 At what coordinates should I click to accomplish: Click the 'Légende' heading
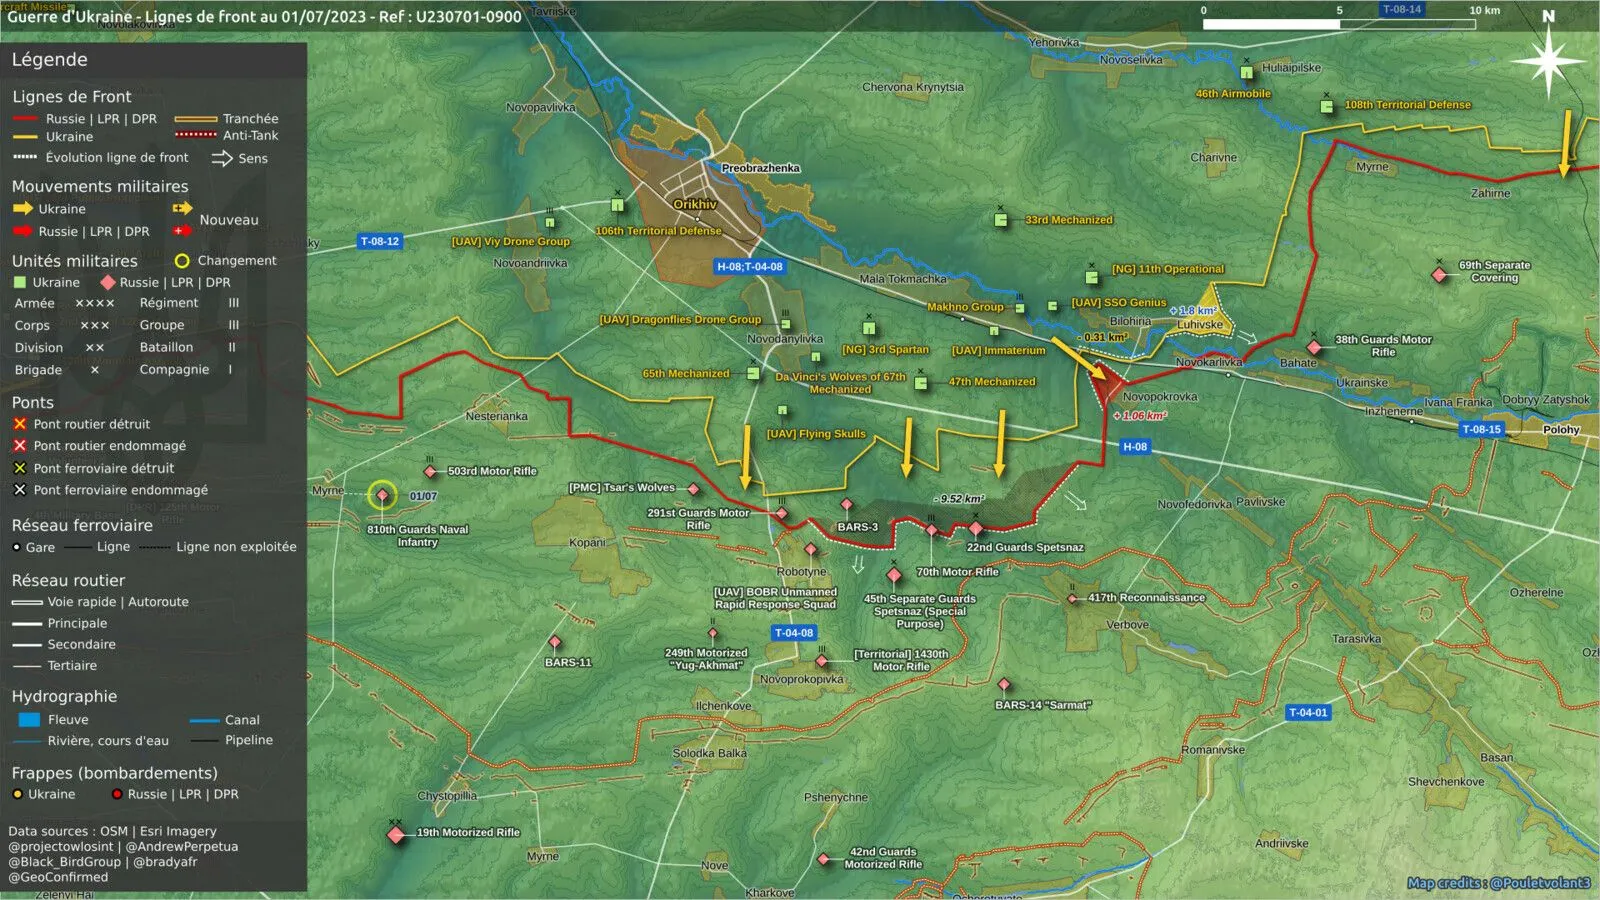click(x=49, y=60)
